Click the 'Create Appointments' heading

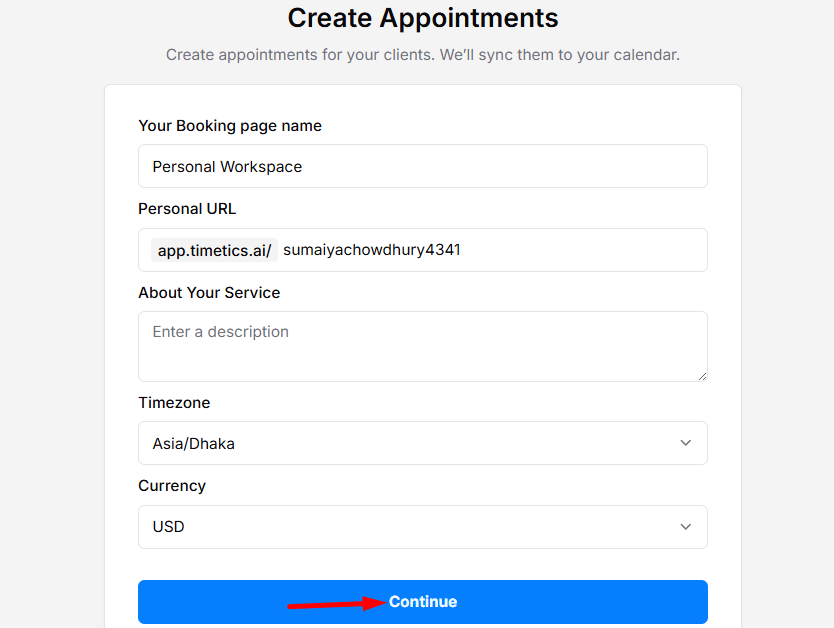[423, 18]
